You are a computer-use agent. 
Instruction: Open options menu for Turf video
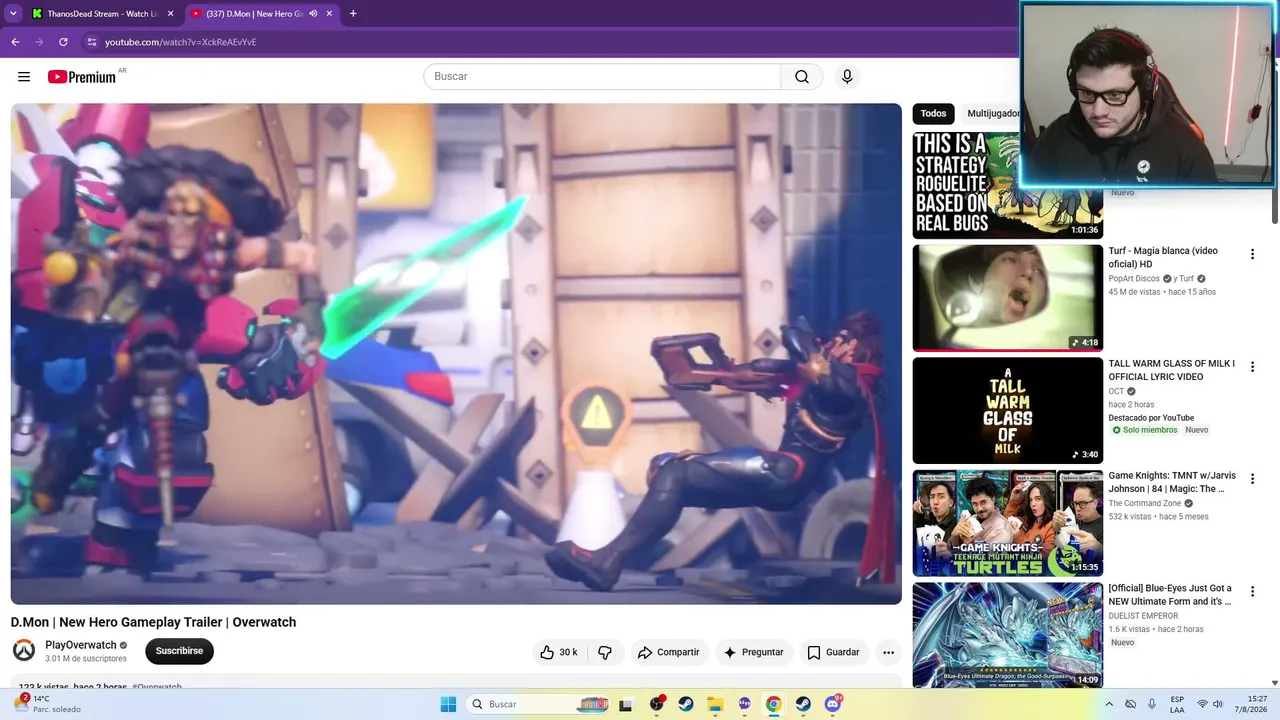click(1252, 254)
